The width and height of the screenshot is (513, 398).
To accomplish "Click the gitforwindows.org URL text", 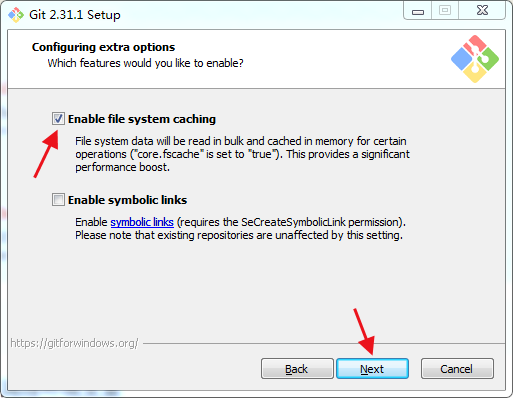I will pyautogui.click(x=74, y=343).
